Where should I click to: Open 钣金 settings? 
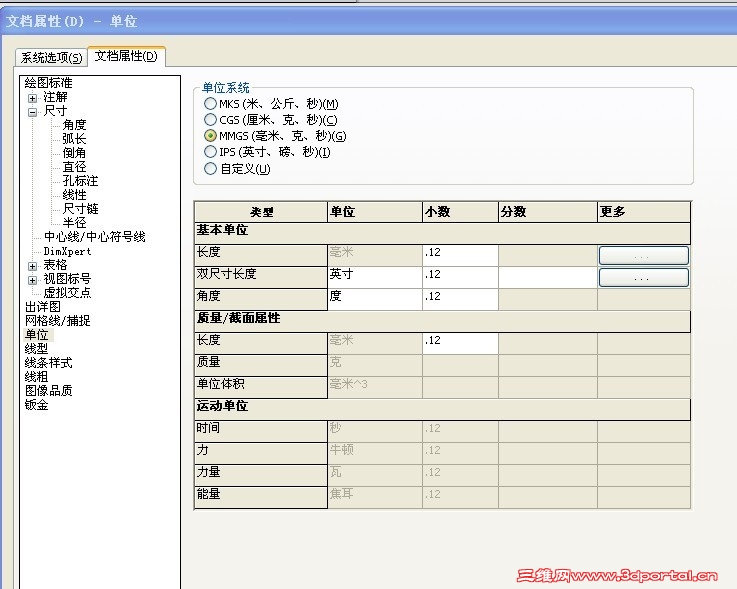point(36,405)
